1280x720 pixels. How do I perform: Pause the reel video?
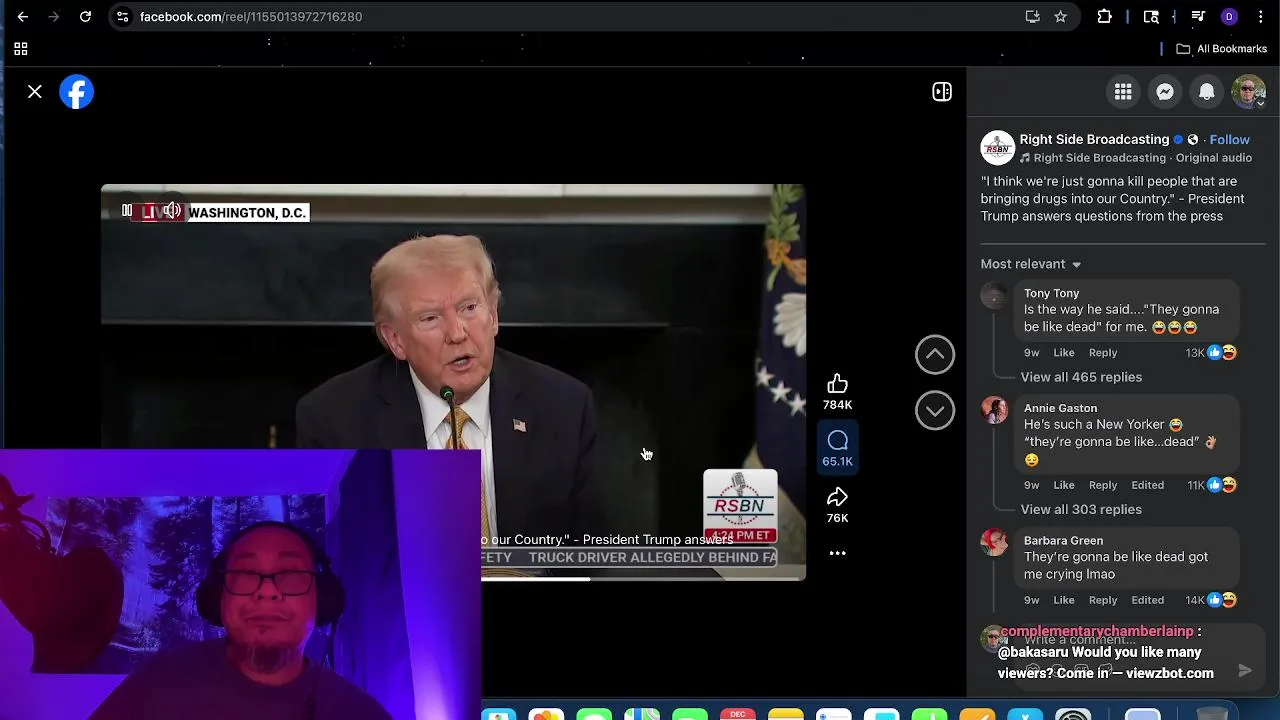click(127, 211)
